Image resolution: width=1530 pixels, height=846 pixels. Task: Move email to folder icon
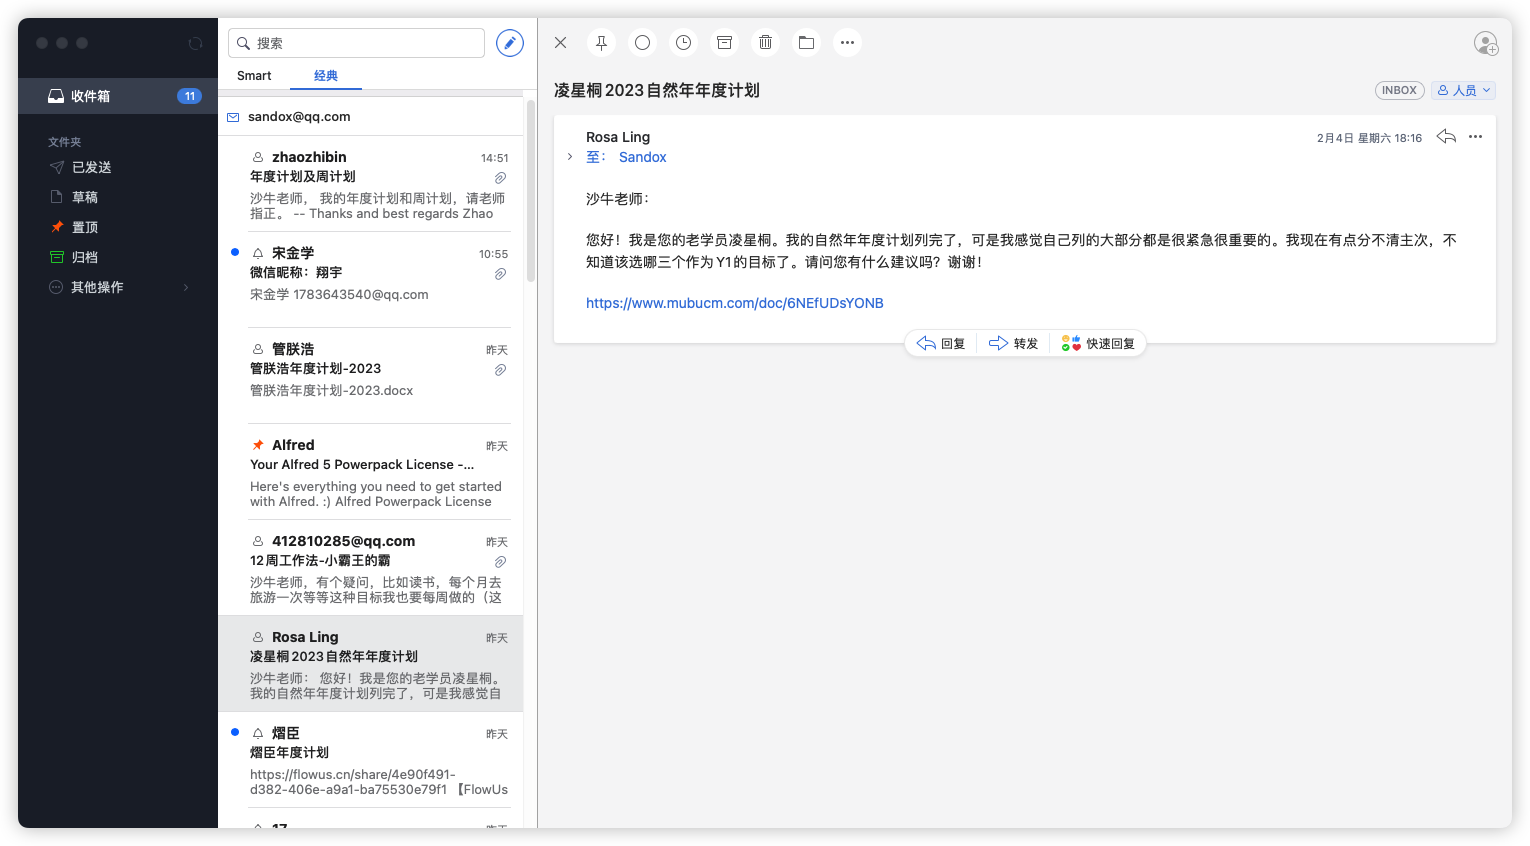click(x=806, y=43)
